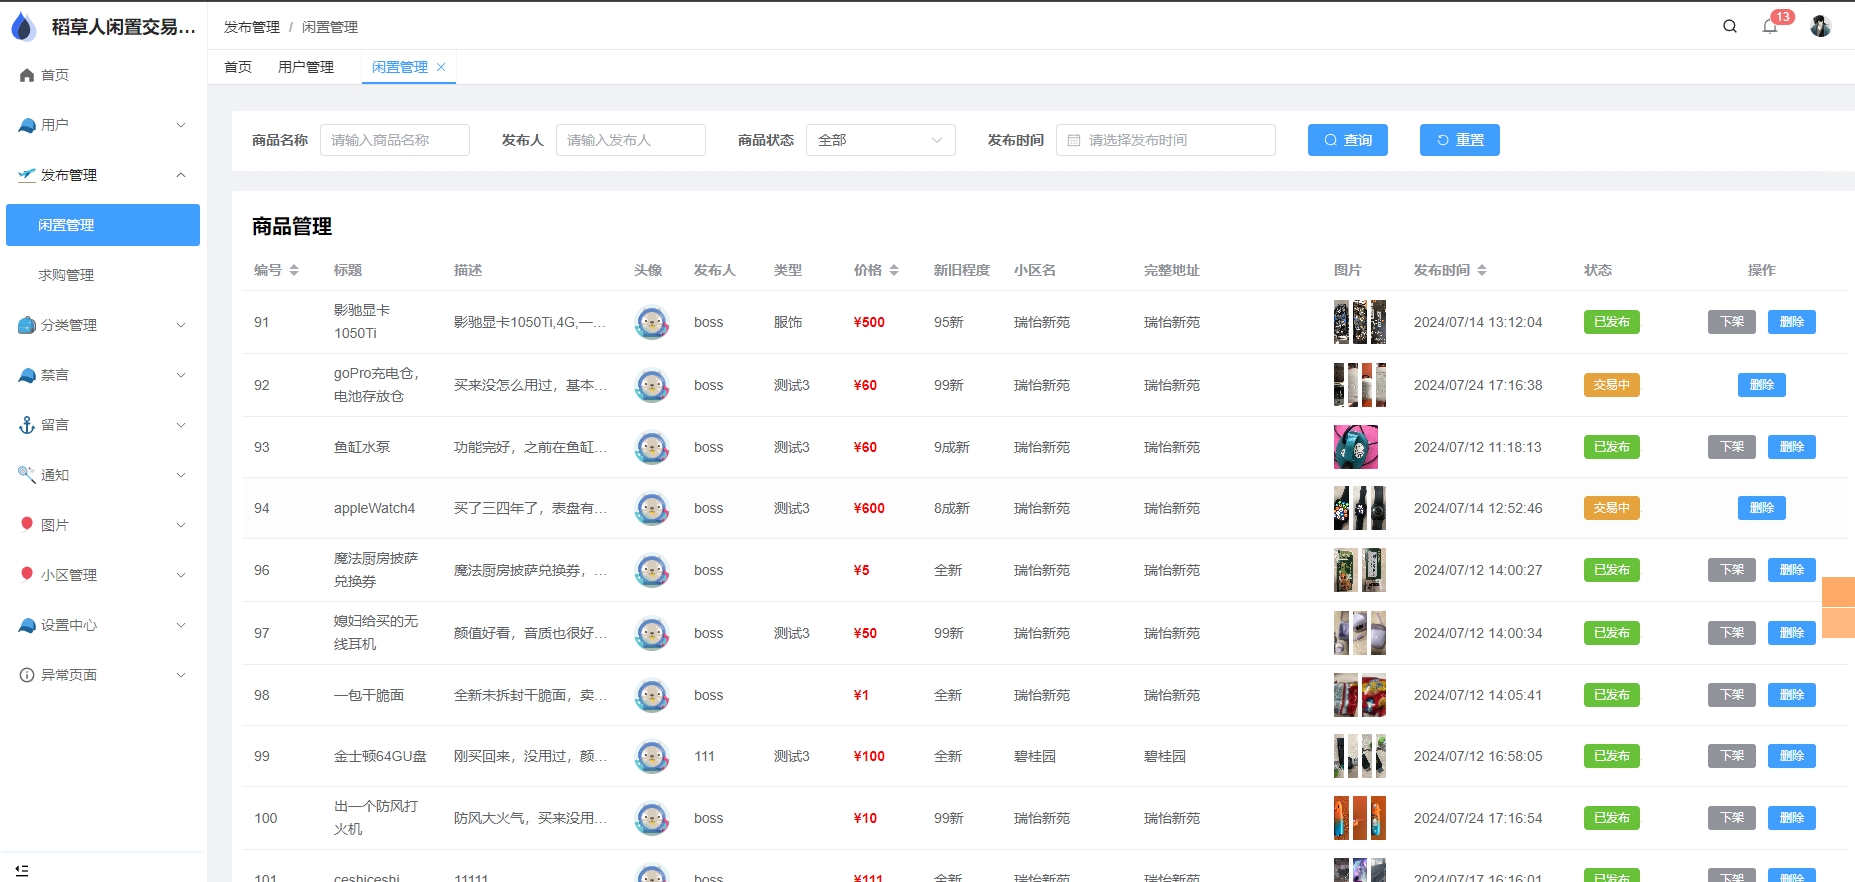Click the calendar icon in 发布时间 field
Screen dimensions: 1855x882
(x=1074, y=140)
